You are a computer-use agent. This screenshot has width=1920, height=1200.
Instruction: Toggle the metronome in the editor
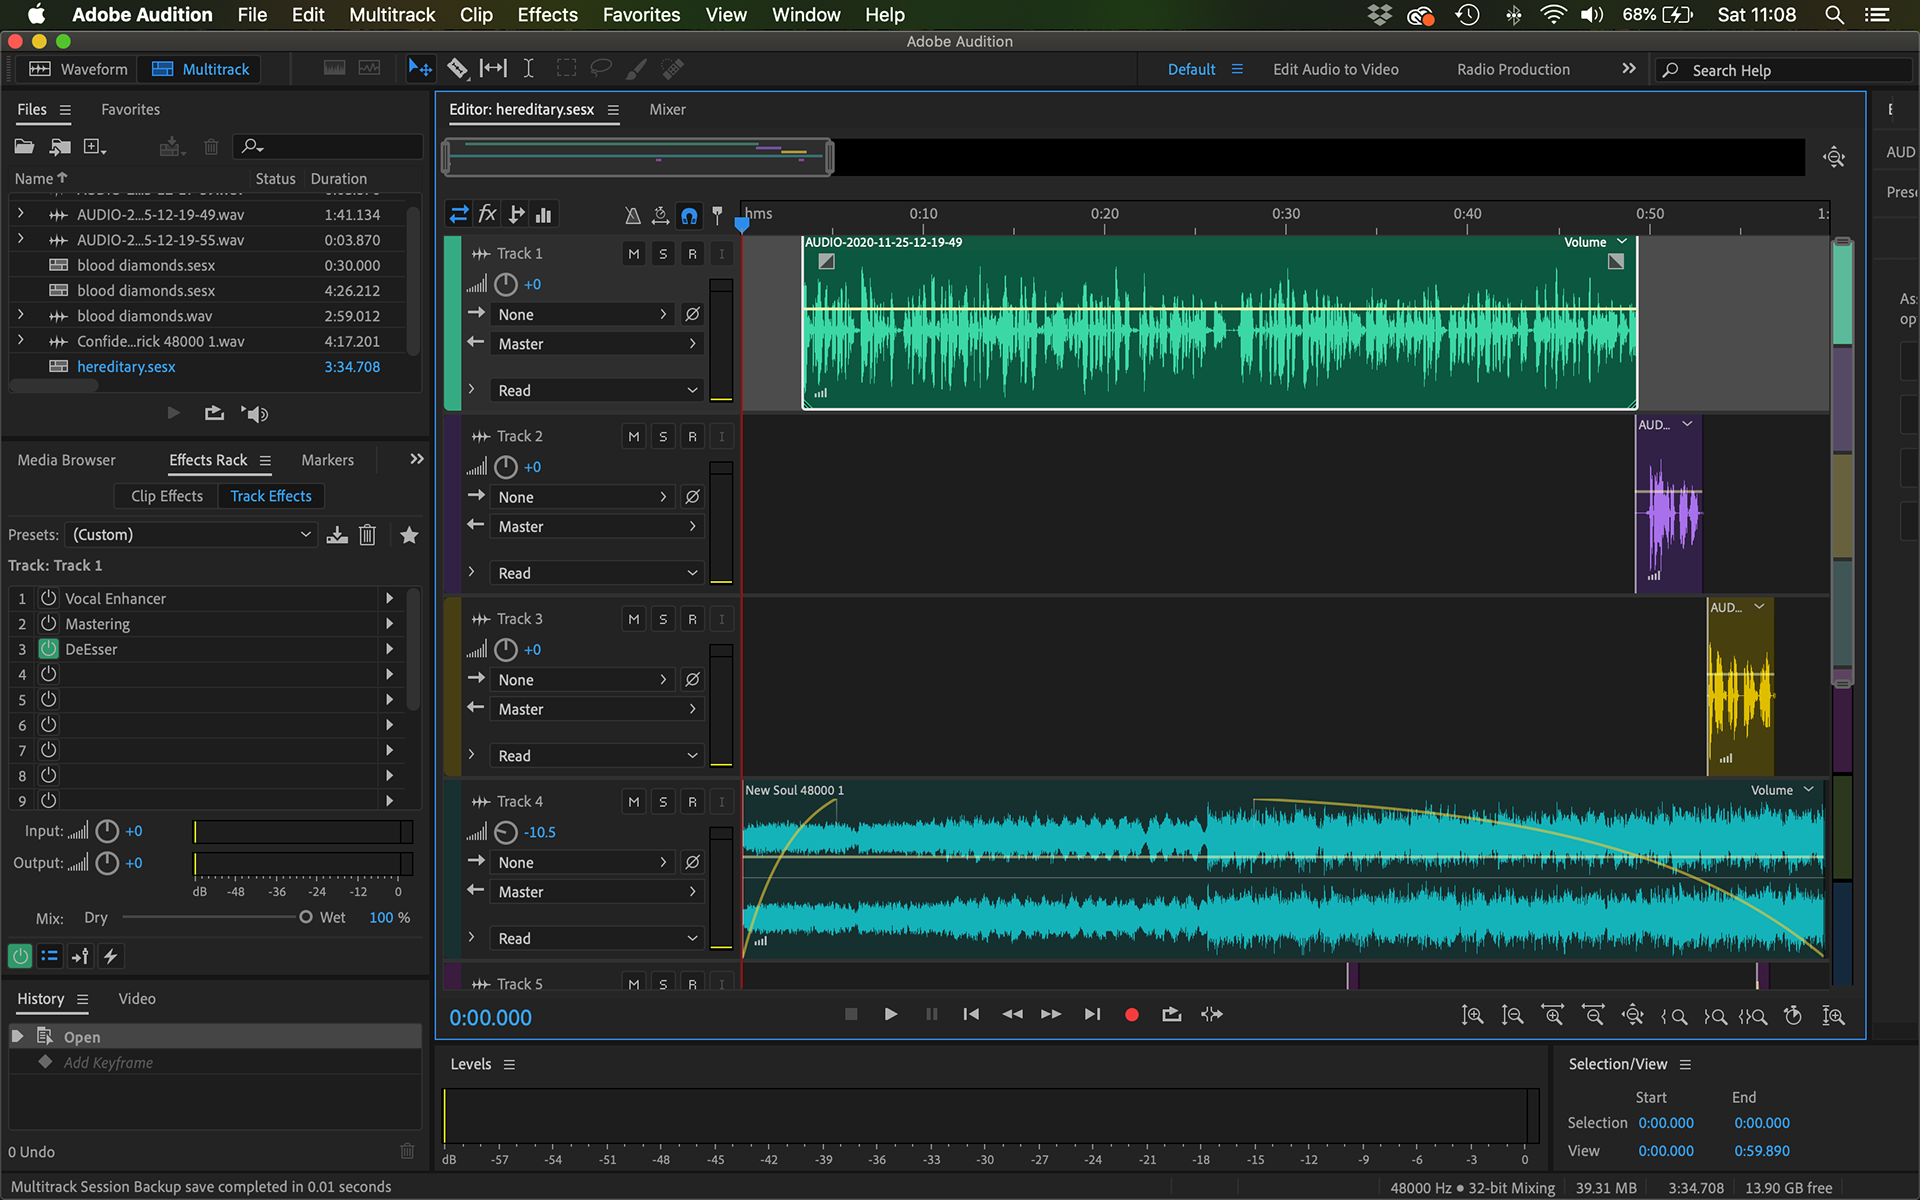[x=632, y=215]
